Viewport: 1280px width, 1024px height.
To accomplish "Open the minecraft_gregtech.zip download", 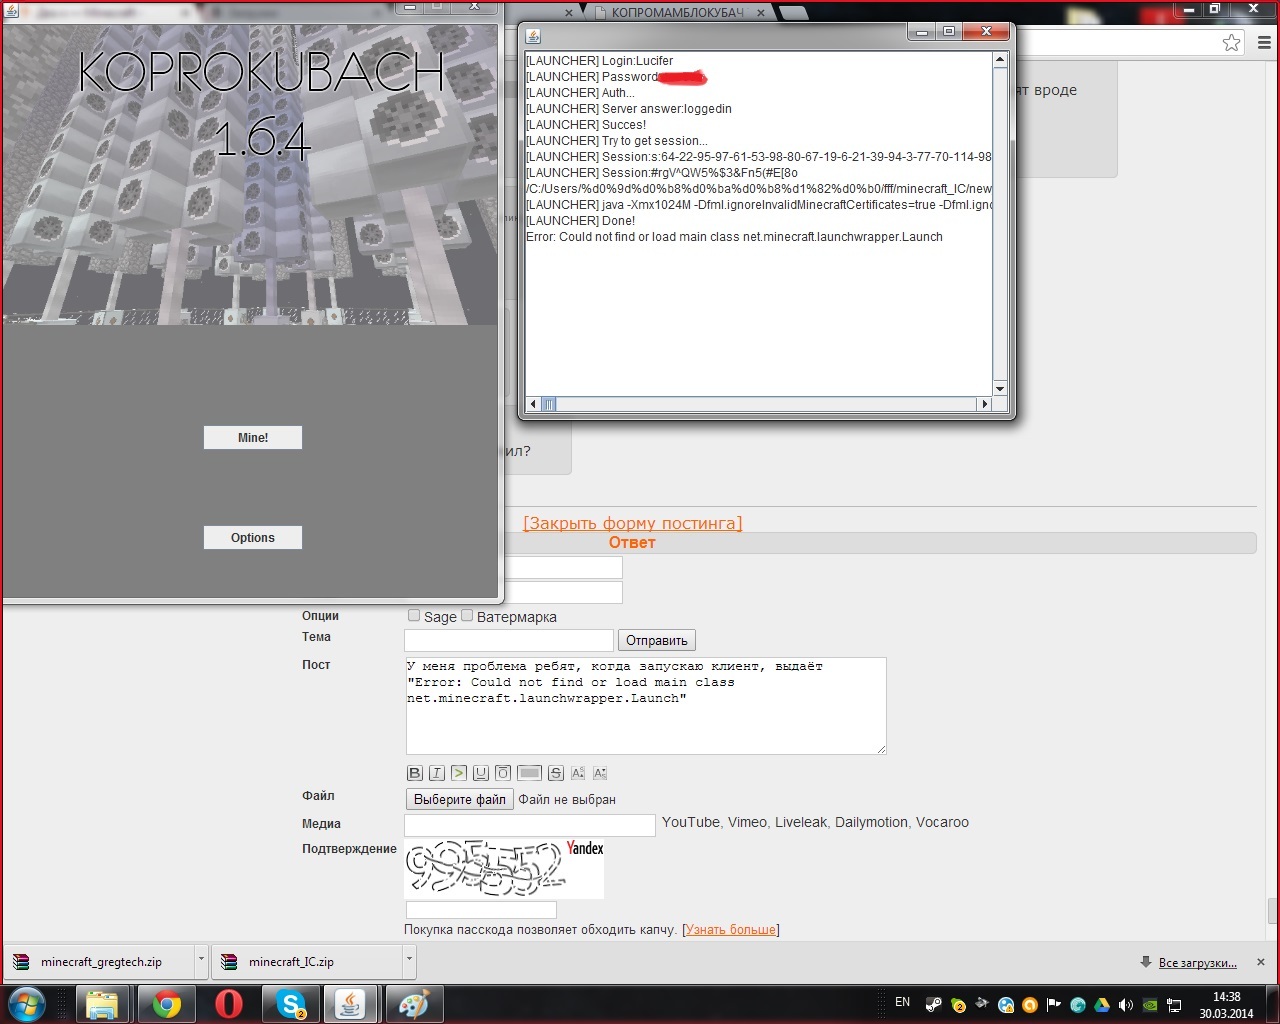I will (100, 962).
